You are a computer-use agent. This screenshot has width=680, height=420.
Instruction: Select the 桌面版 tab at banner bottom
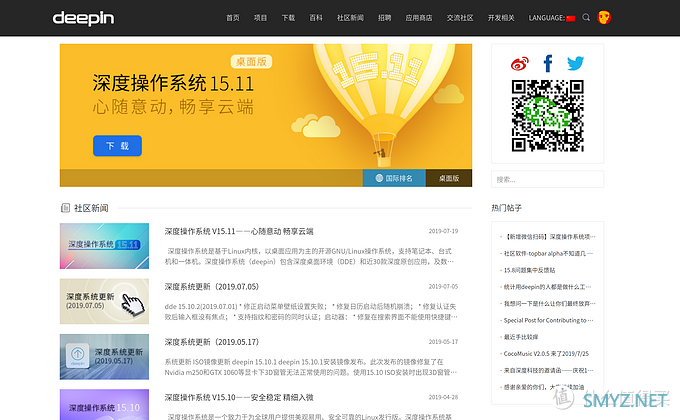(x=449, y=178)
